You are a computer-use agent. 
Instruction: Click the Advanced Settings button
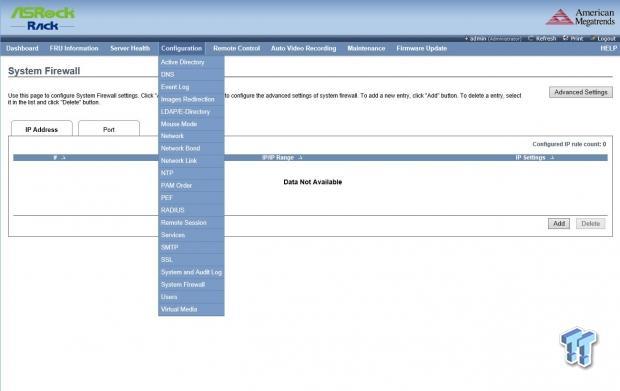(581, 92)
